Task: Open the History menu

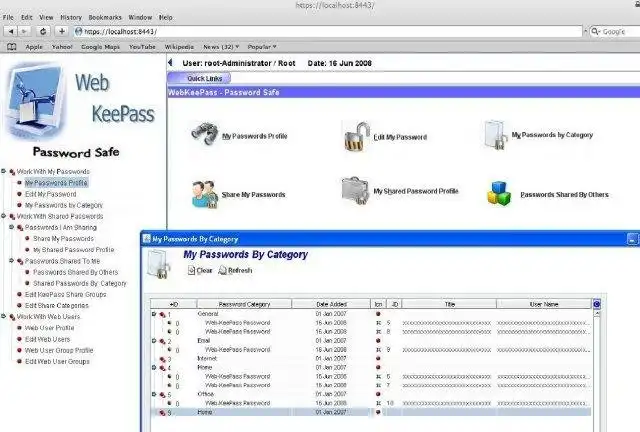Action: pos(71,18)
